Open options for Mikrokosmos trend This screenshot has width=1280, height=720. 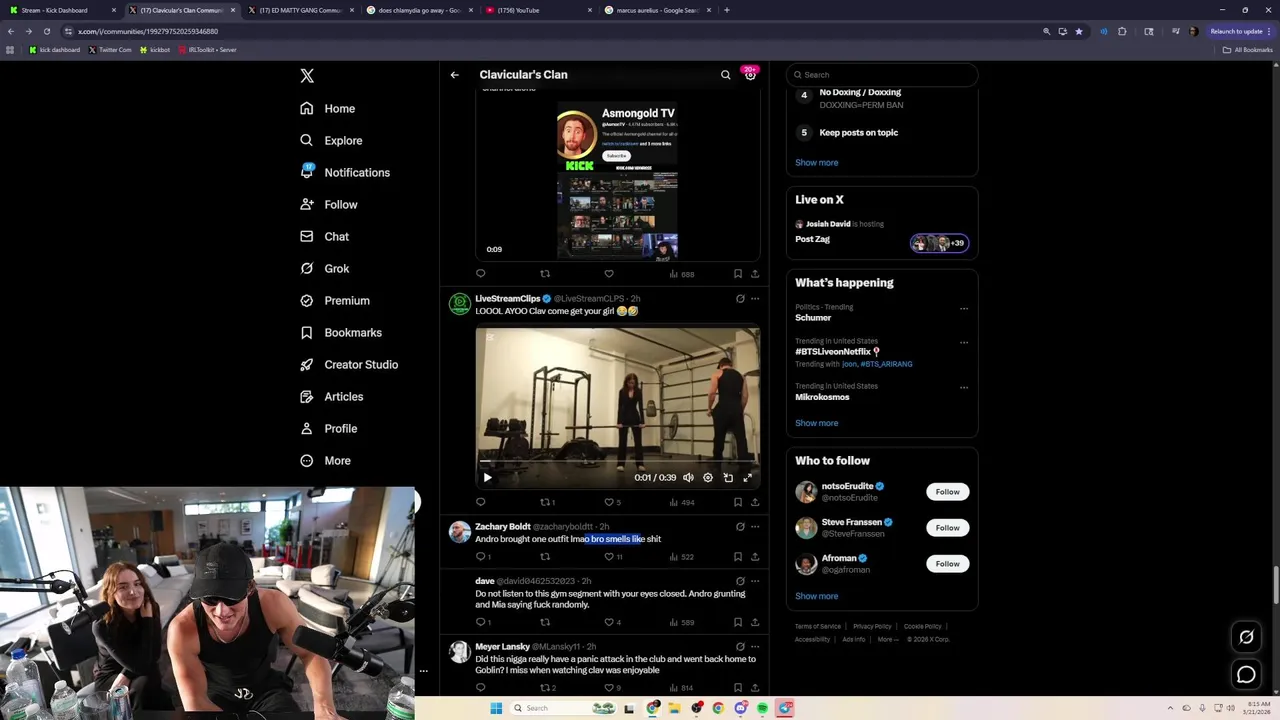coord(964,387)
